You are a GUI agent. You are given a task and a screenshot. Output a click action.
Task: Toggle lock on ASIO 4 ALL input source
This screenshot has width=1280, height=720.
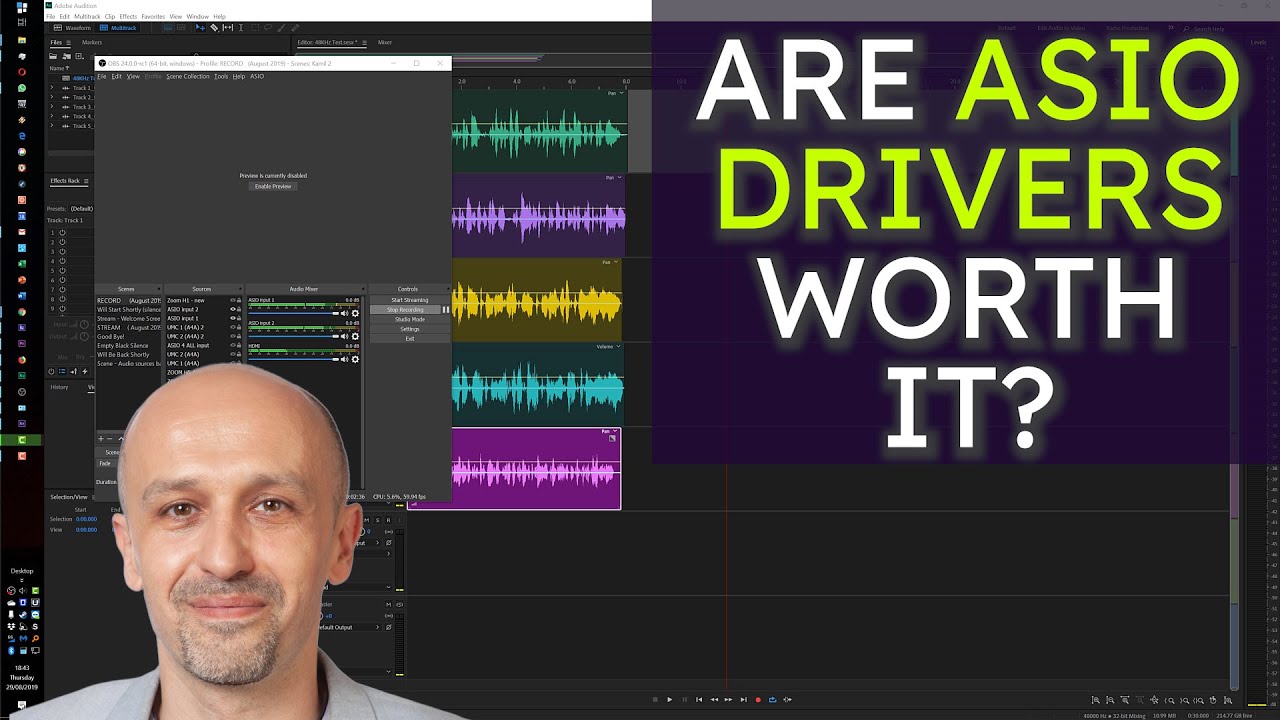tap(239, 345)
